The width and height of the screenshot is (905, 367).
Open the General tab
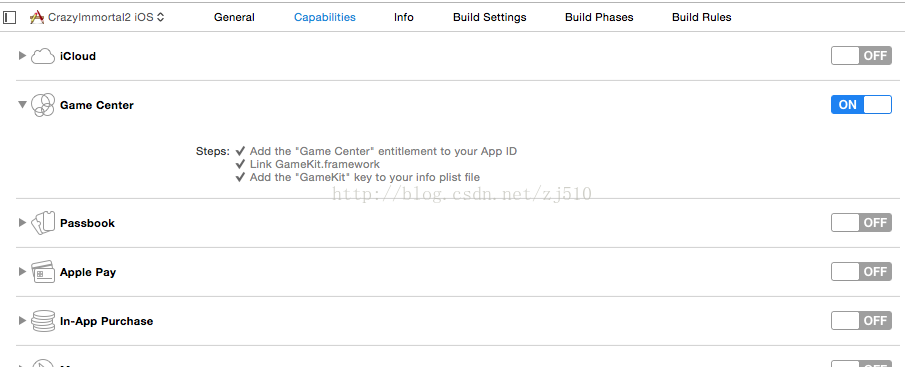point(234,17)
